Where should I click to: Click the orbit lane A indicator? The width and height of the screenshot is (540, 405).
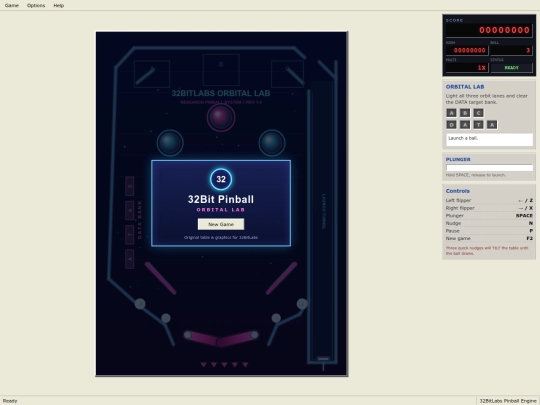click(x=451, y=113)
